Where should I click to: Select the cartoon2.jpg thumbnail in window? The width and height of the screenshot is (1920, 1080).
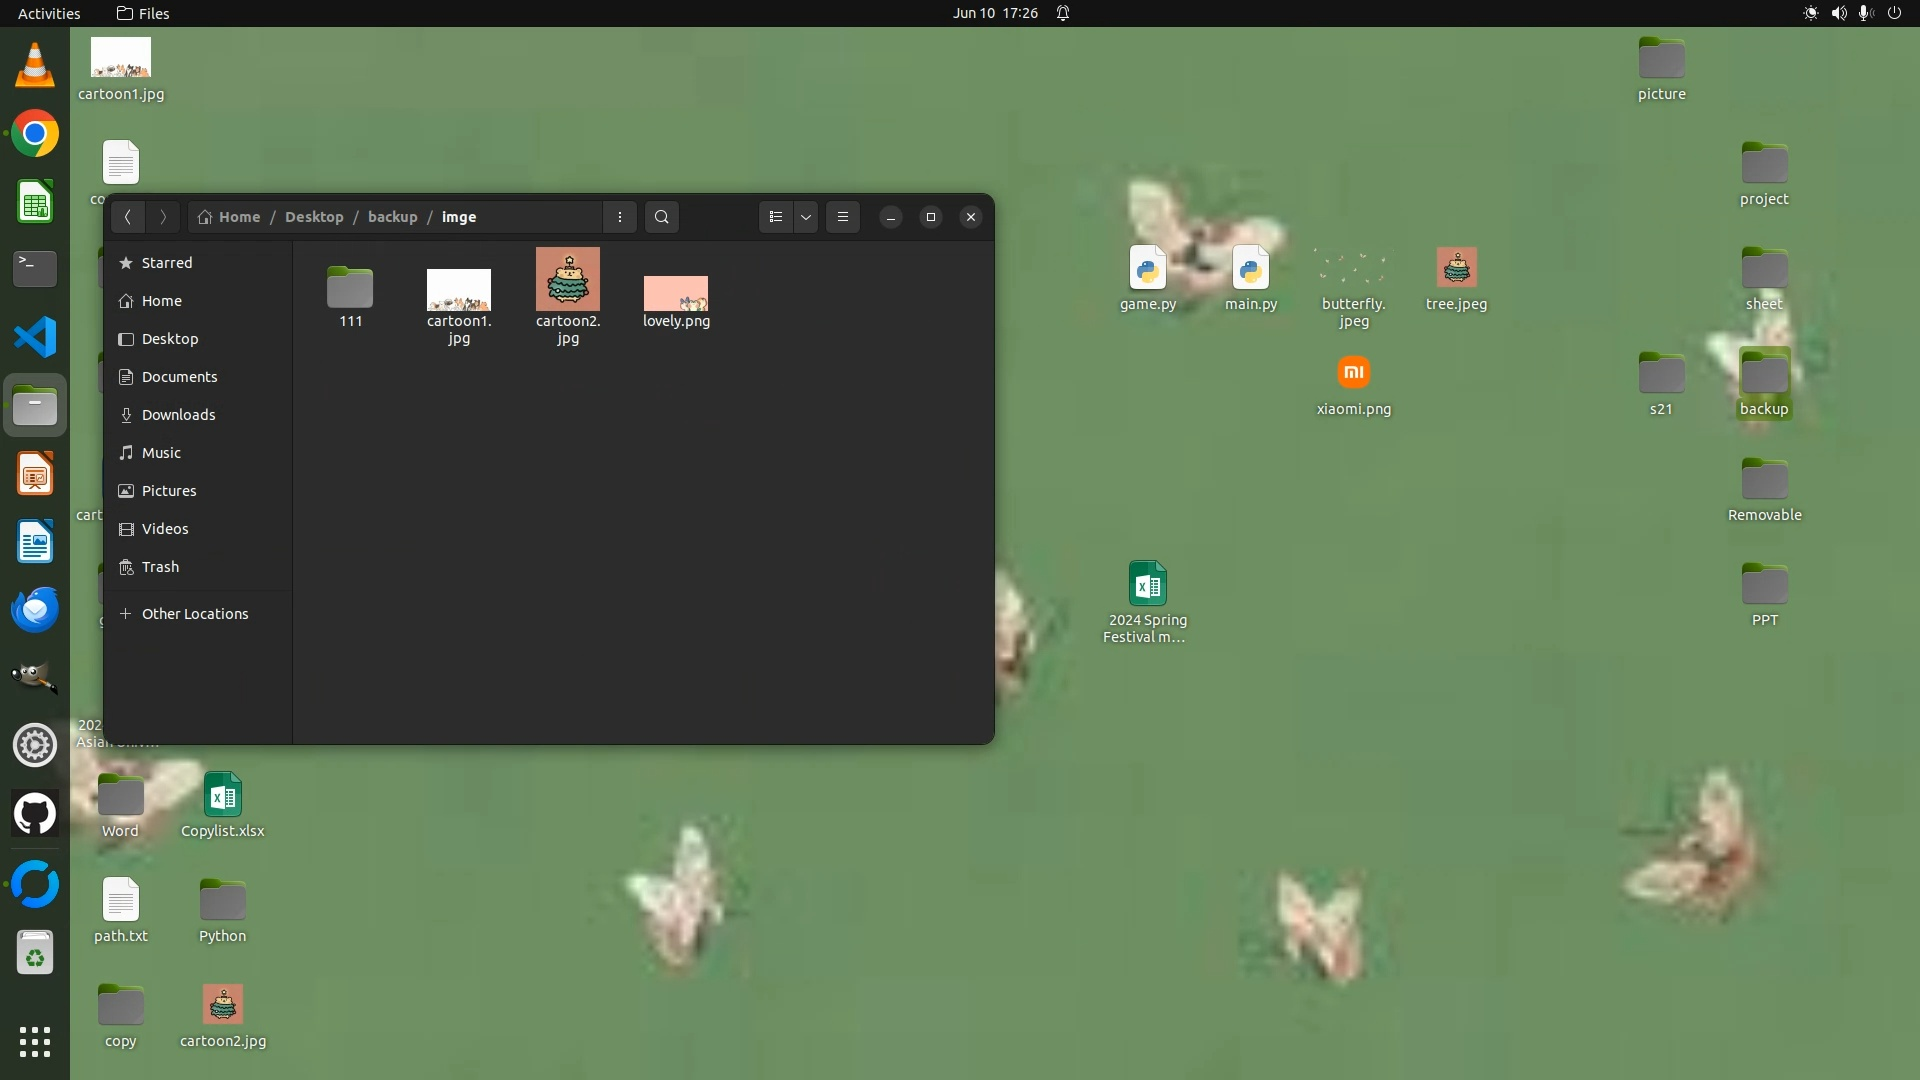567,280
